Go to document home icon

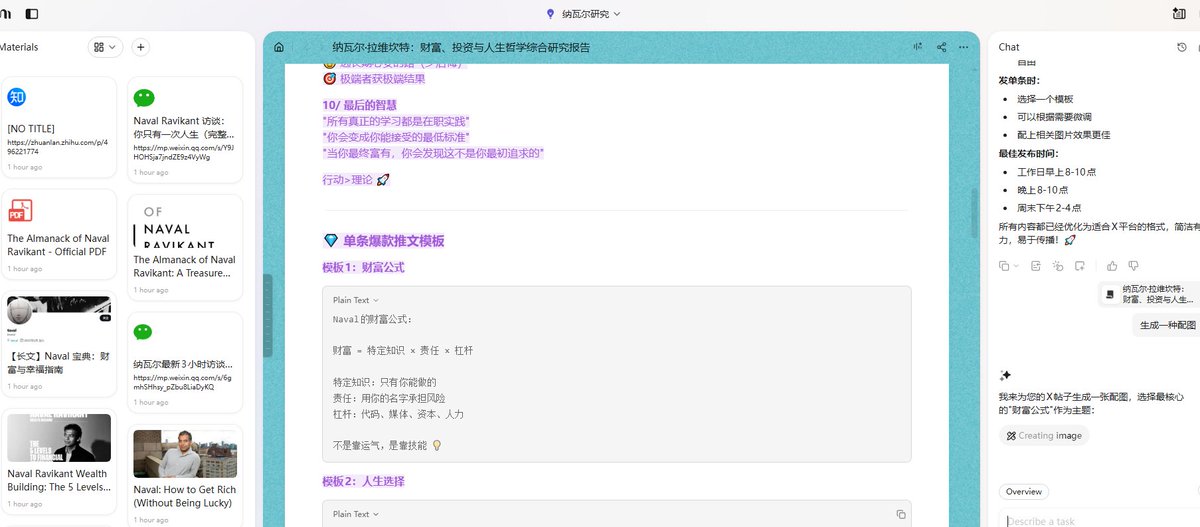[278, 47]
